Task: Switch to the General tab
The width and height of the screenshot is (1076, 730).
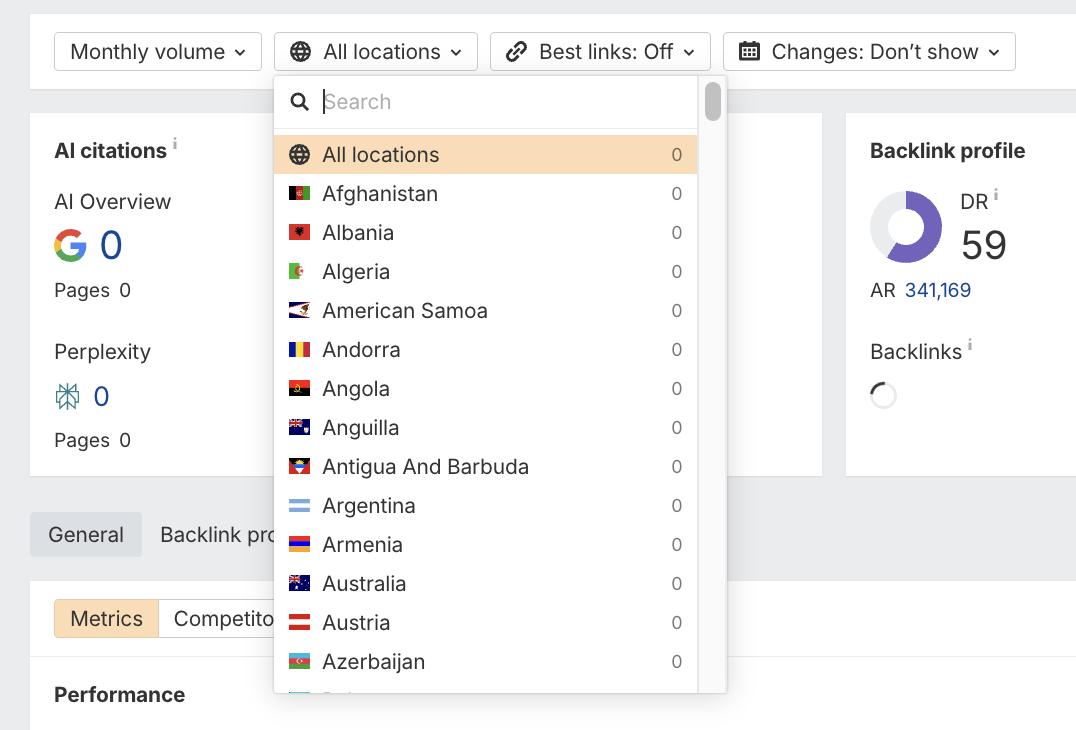Action: point(86,534)
